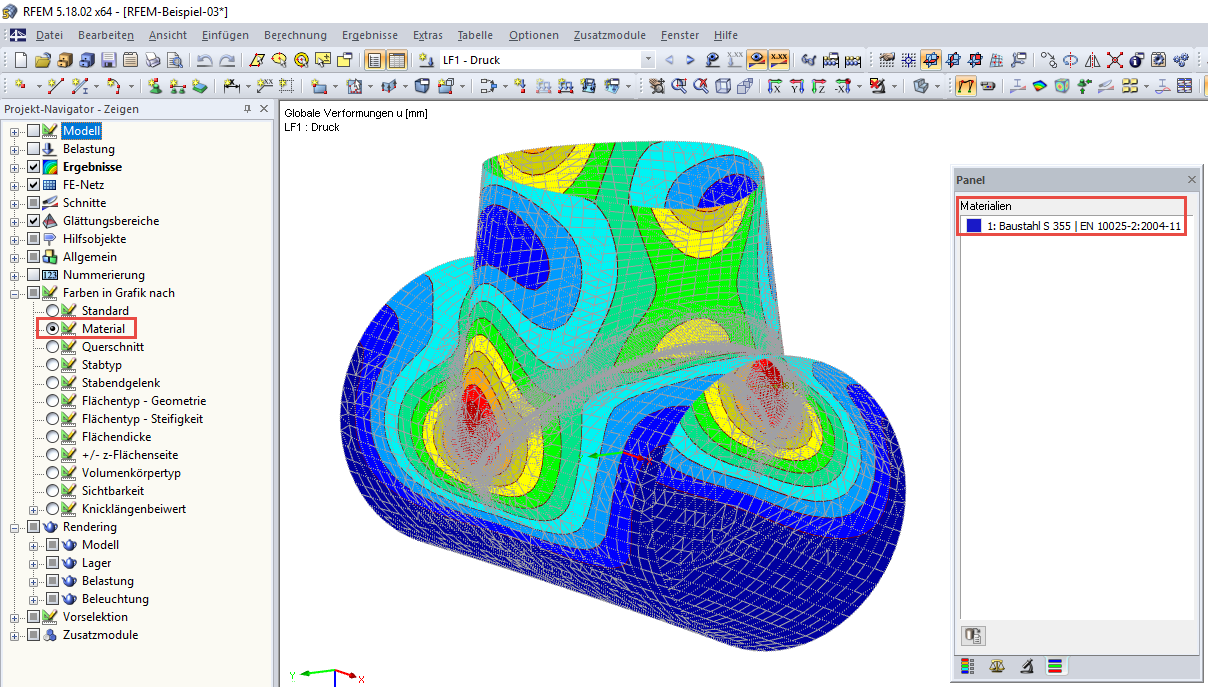This screenshot has height=687, width=1208.
Task: Click the handshake icon in top toolbar
Action: 886,60
